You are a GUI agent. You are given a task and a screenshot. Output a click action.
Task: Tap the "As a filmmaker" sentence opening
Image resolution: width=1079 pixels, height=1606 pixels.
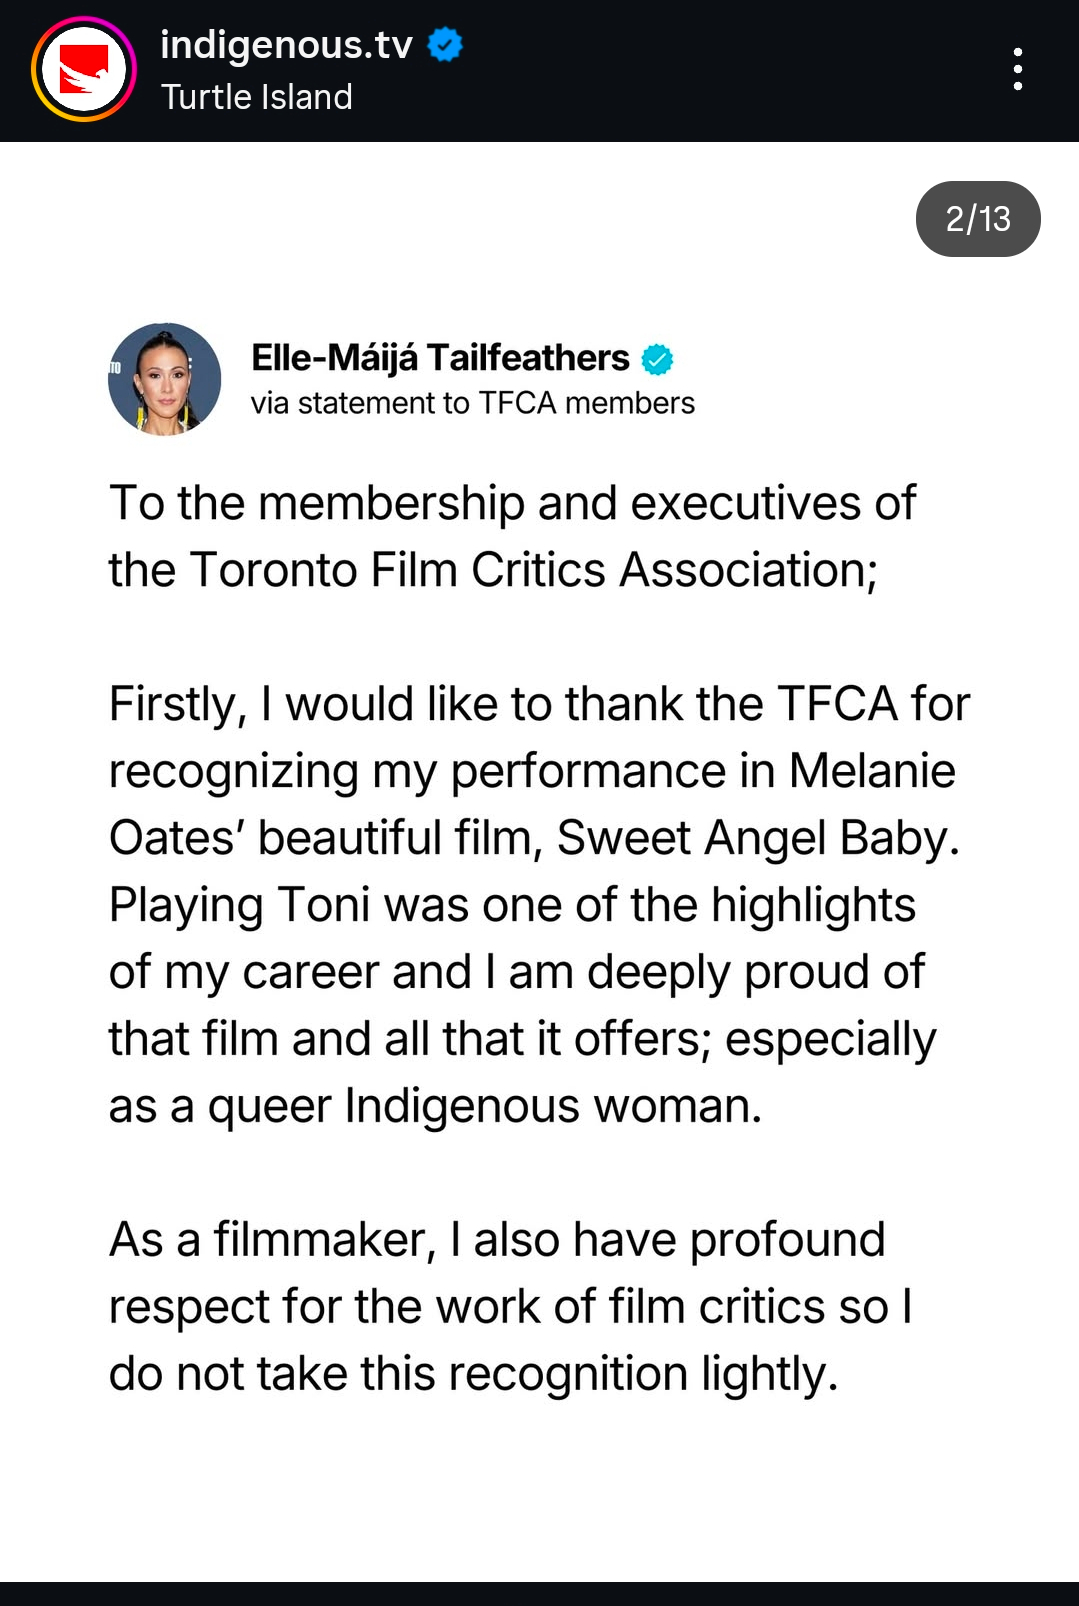[x=270, y=1240]
